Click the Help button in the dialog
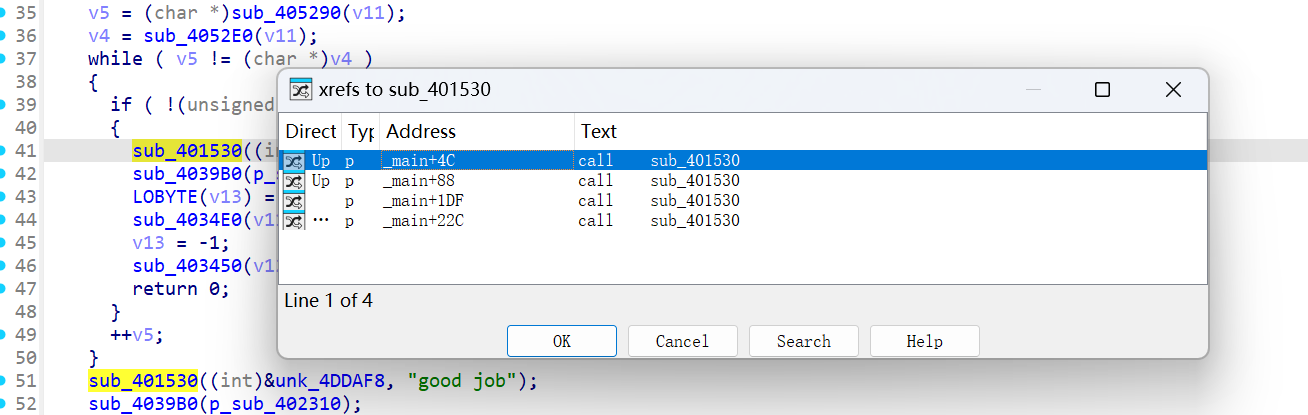 pos(924,341)
